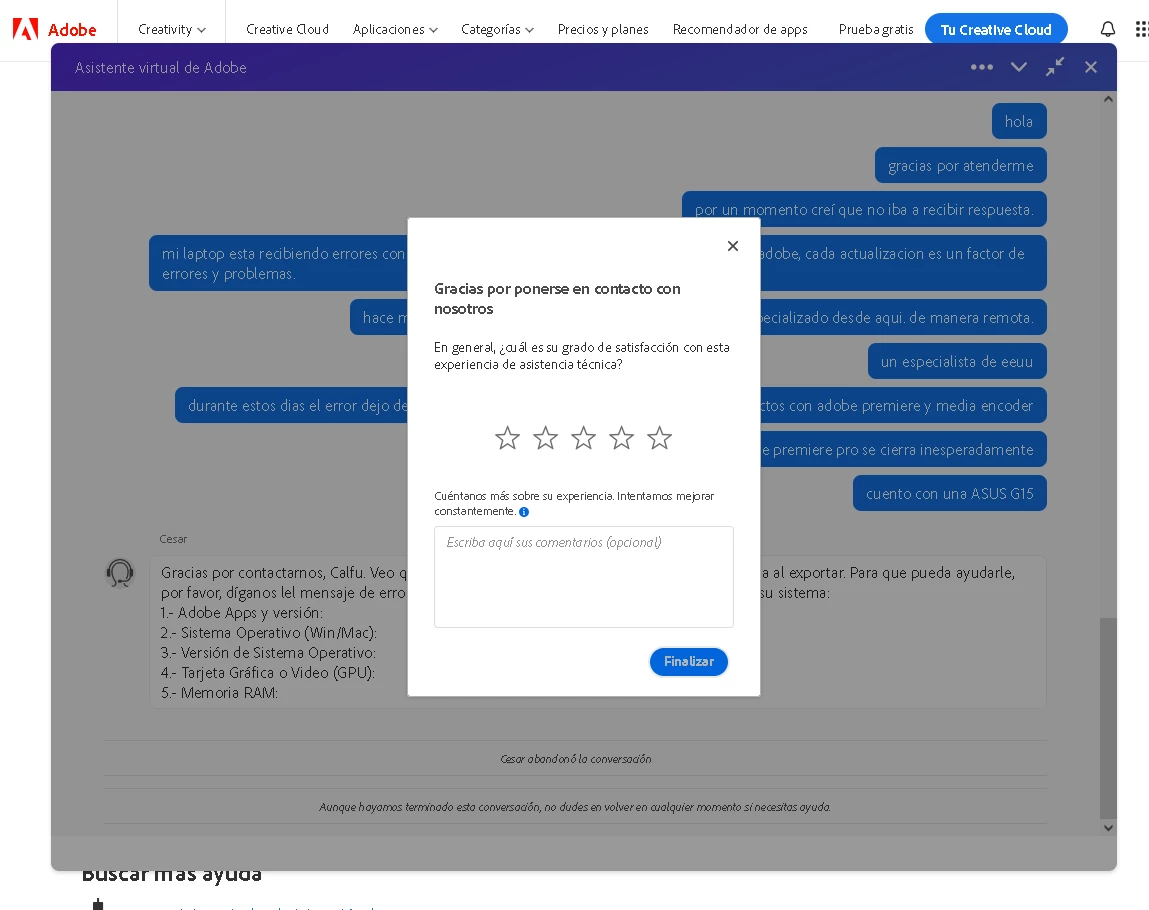The image size is (1149, 910).
Task: Click the Adobe wordmark text
Action: click(72, 30)
